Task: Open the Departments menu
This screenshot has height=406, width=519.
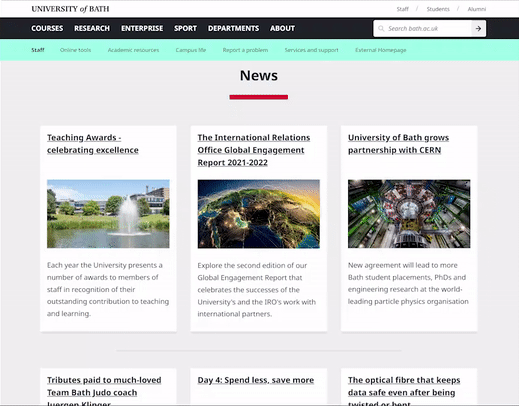Action: click(233, 28)
